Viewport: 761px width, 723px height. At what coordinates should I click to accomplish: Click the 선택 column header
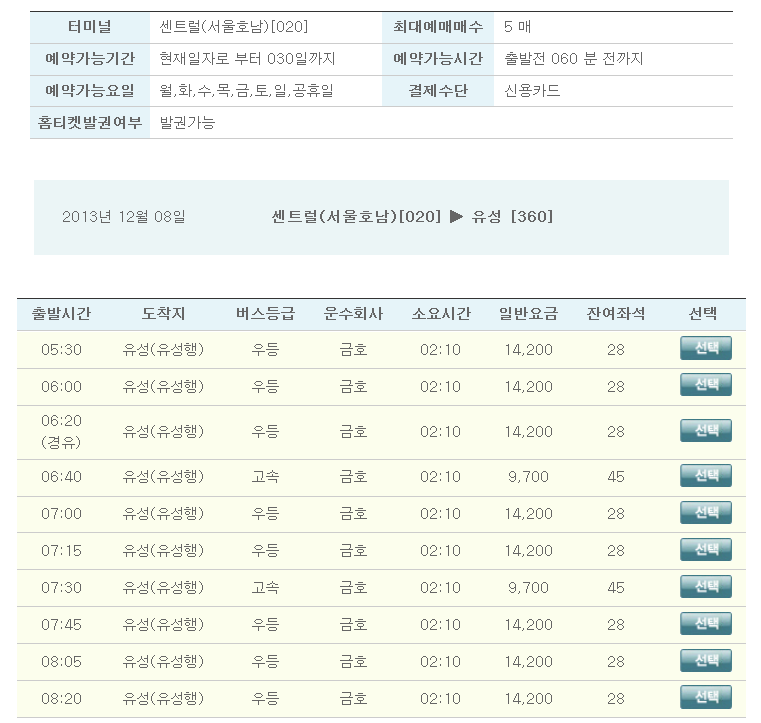[x=703, y=314]
